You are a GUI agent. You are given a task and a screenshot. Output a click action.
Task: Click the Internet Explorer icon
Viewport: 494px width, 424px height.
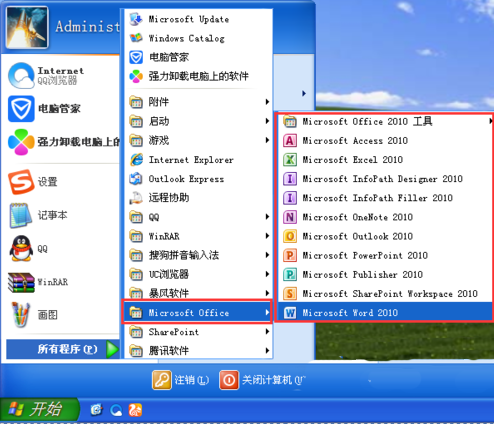pyautogui.click(x=136, y=160)
